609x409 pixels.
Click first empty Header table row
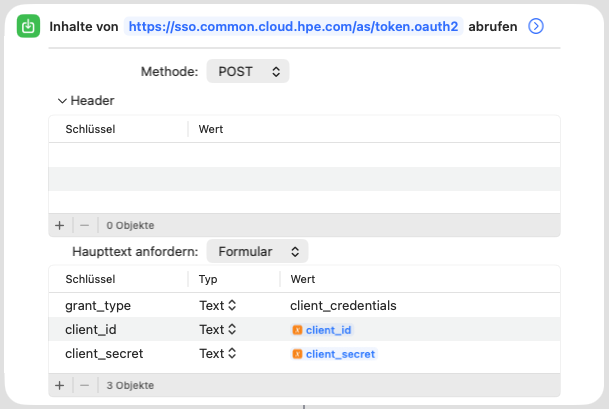(304, 155)
